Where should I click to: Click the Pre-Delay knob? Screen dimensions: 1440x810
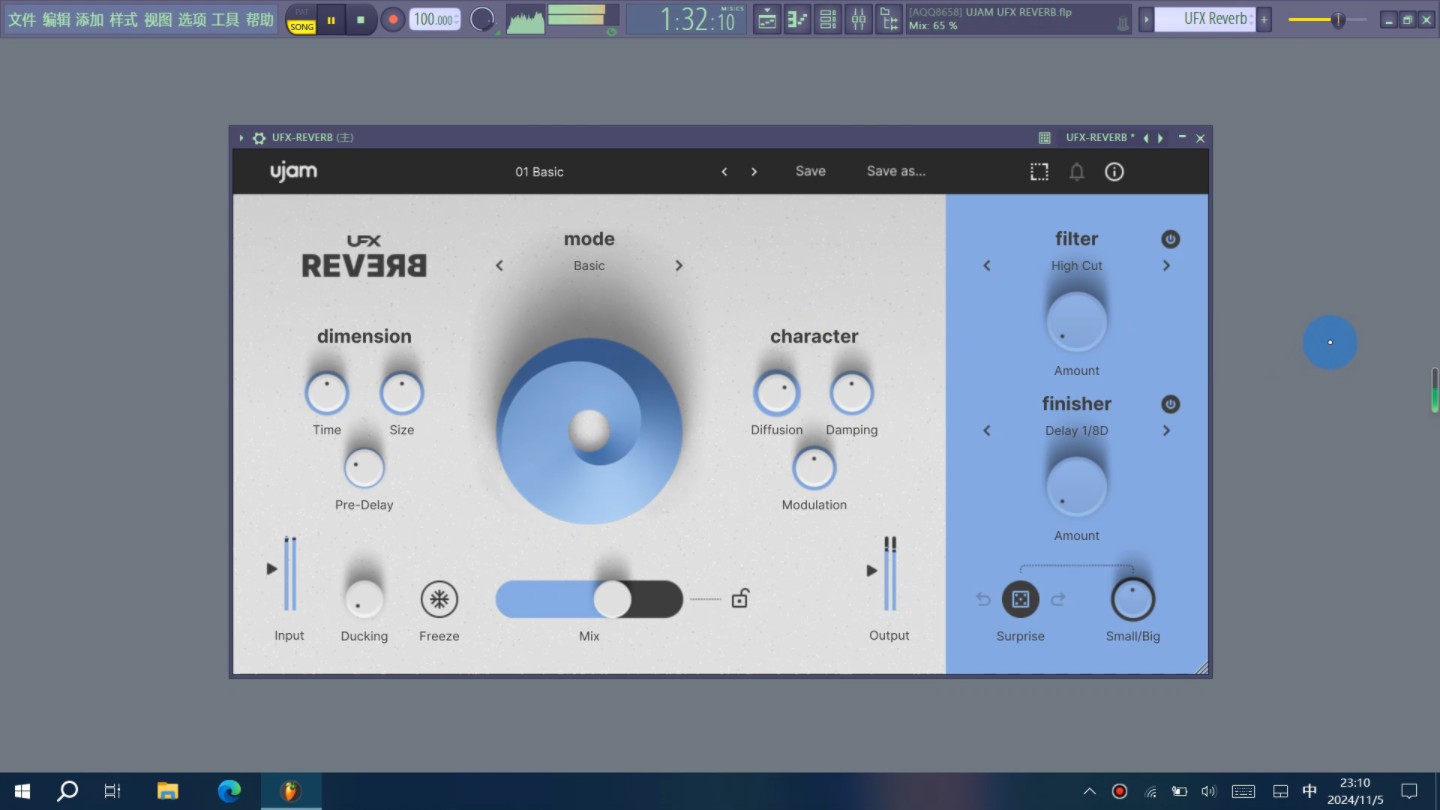click(364, 468)
